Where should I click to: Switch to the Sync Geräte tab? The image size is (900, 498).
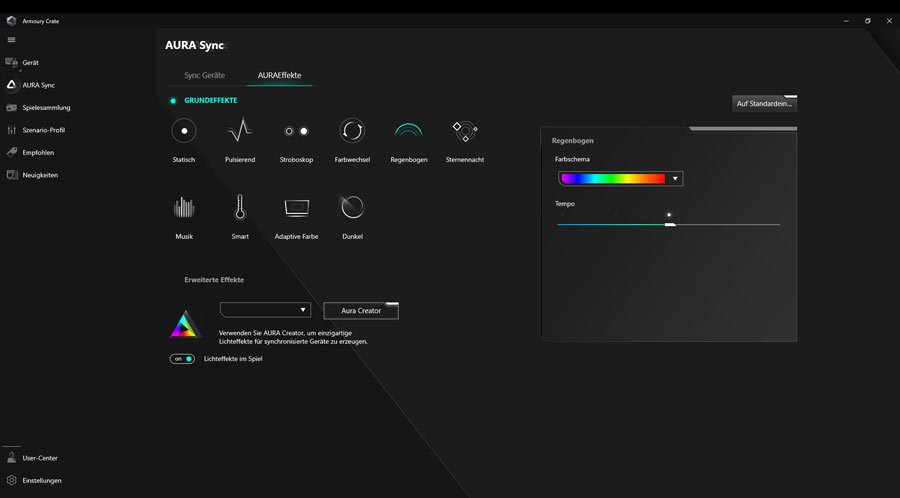(204, 75)
